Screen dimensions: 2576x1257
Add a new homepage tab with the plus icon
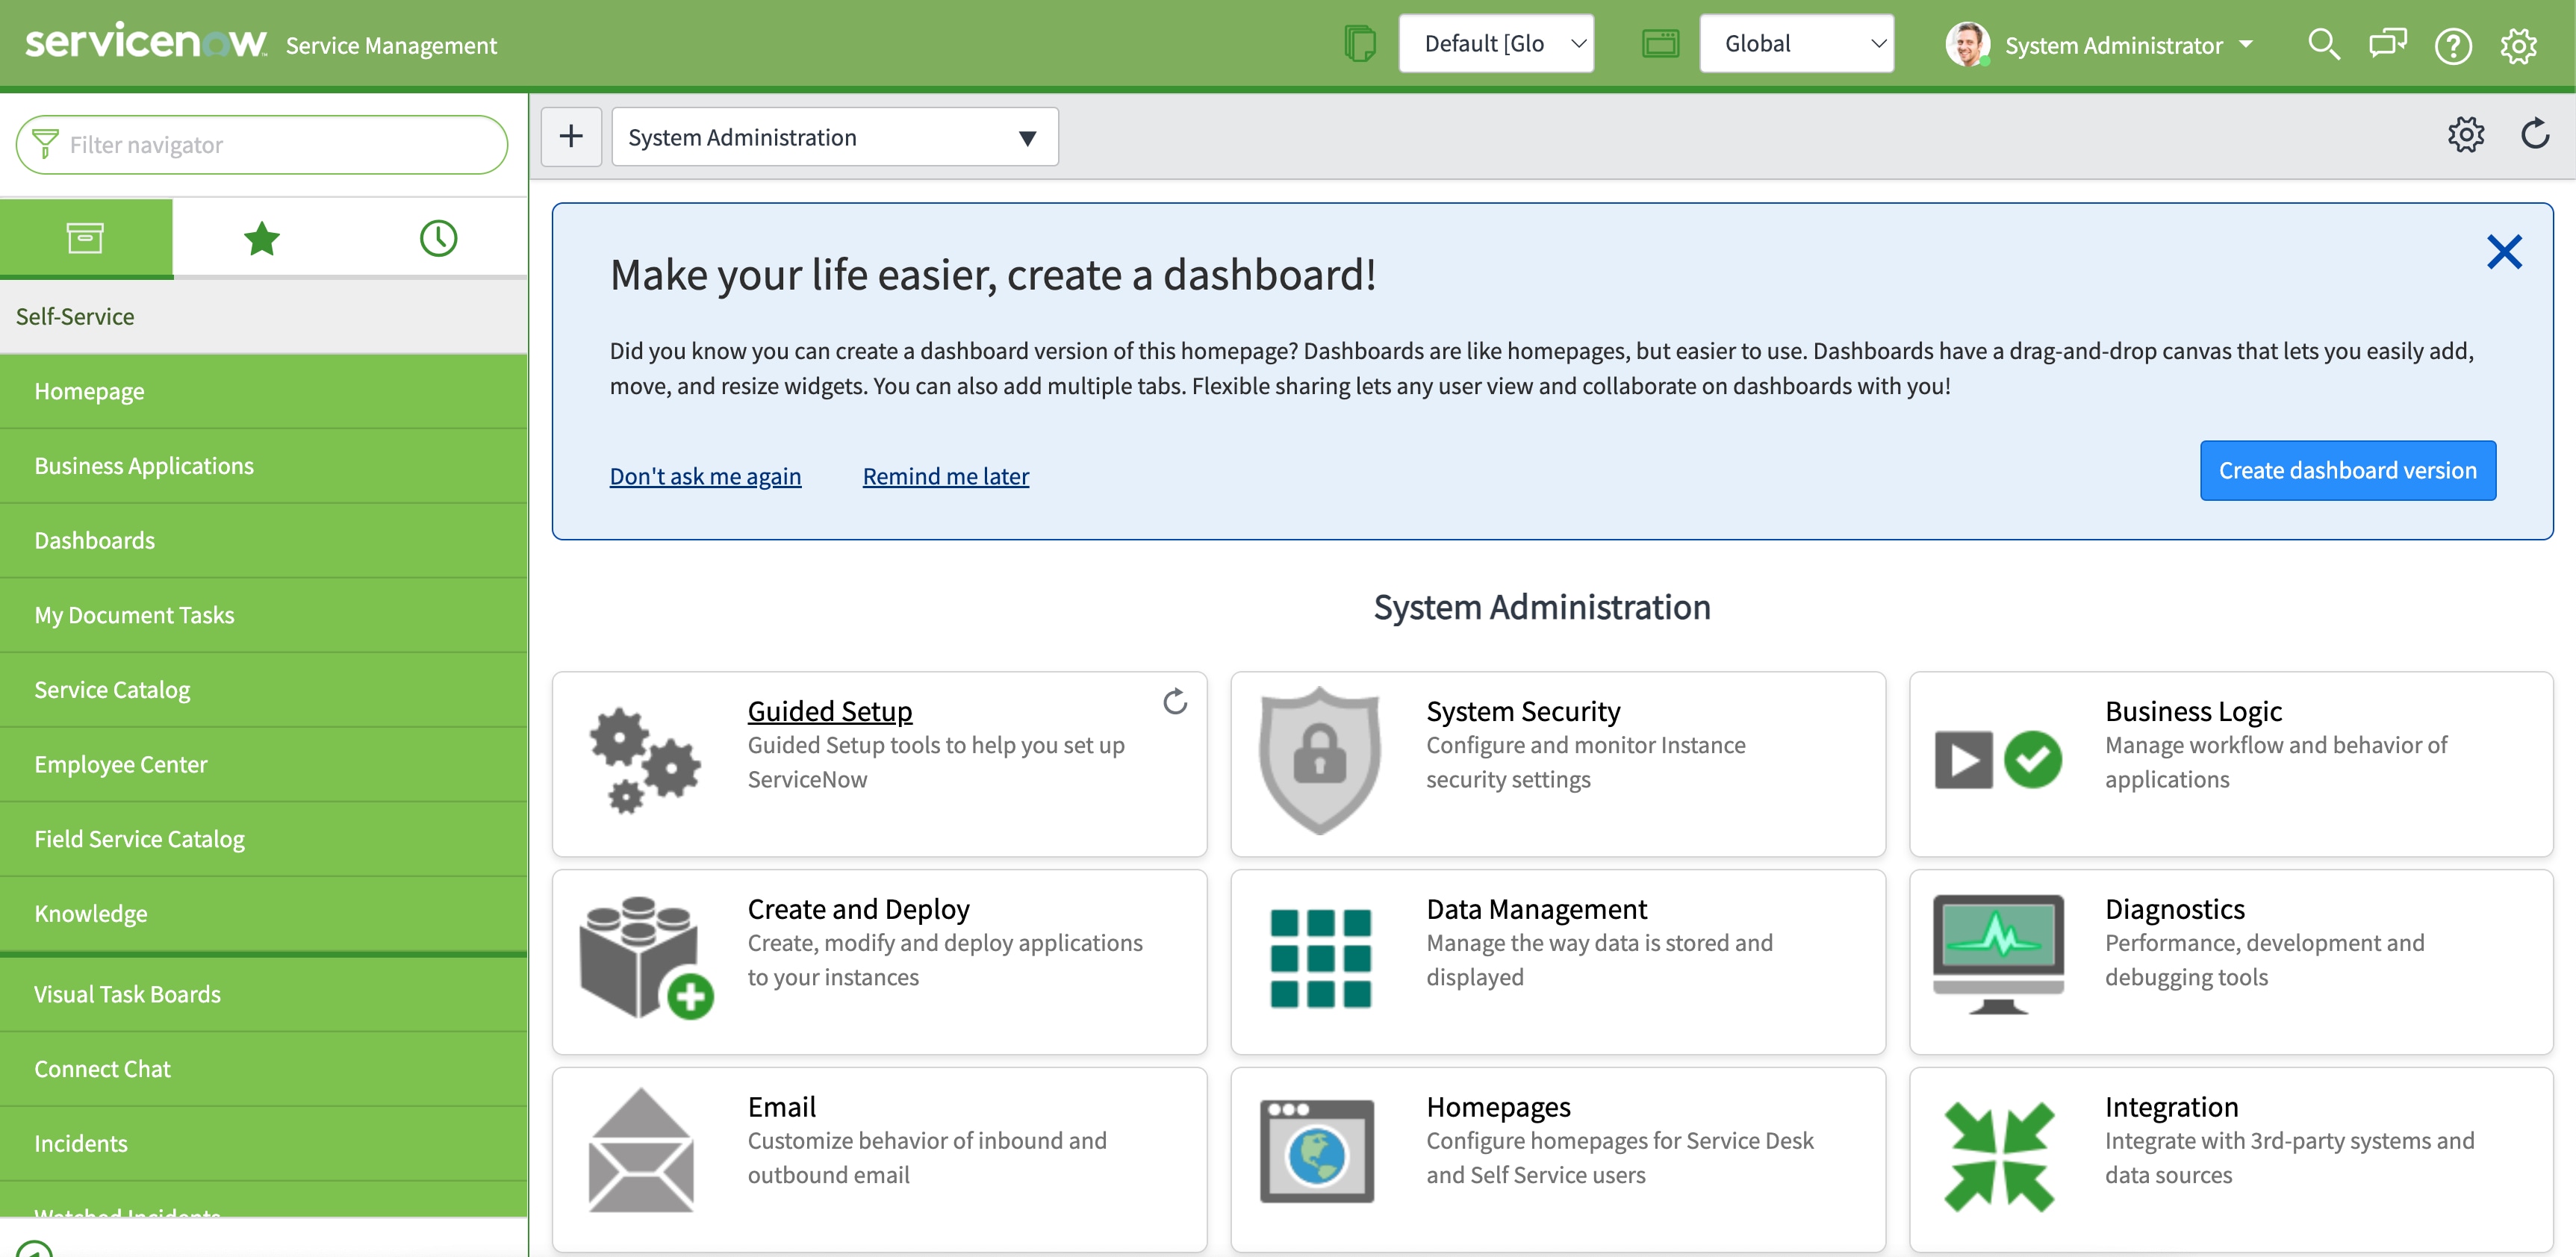click(571, 136)
